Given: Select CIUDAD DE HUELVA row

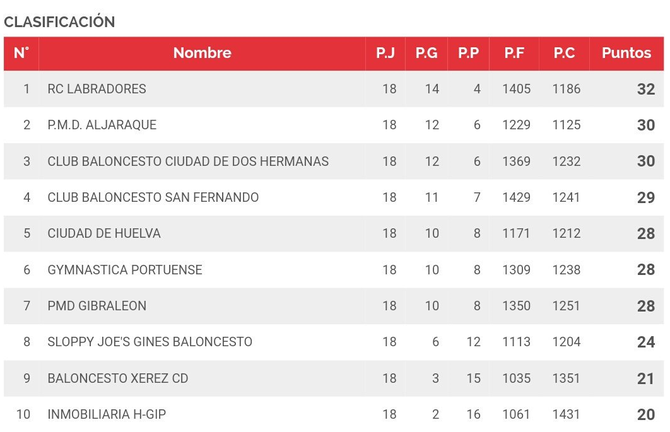Looking at the screenshot, I should click(x=104, y=233).
